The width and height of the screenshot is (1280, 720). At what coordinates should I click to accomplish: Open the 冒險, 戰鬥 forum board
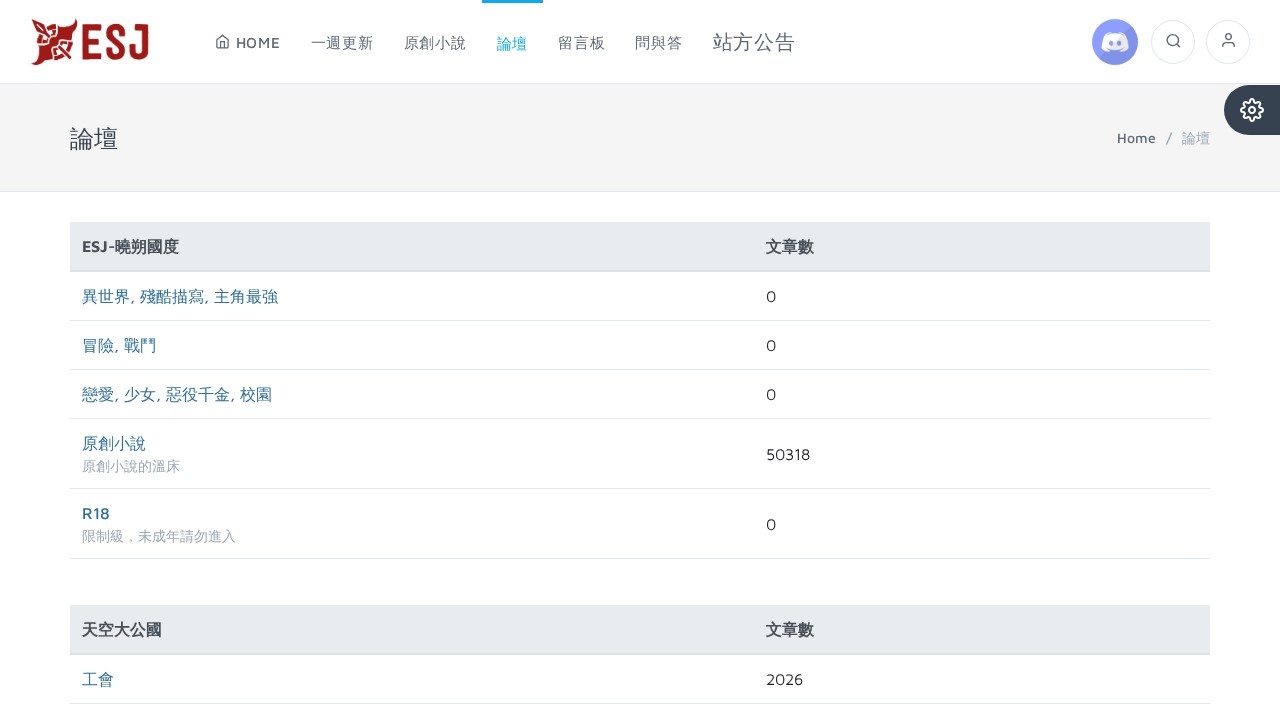(119, 345)
